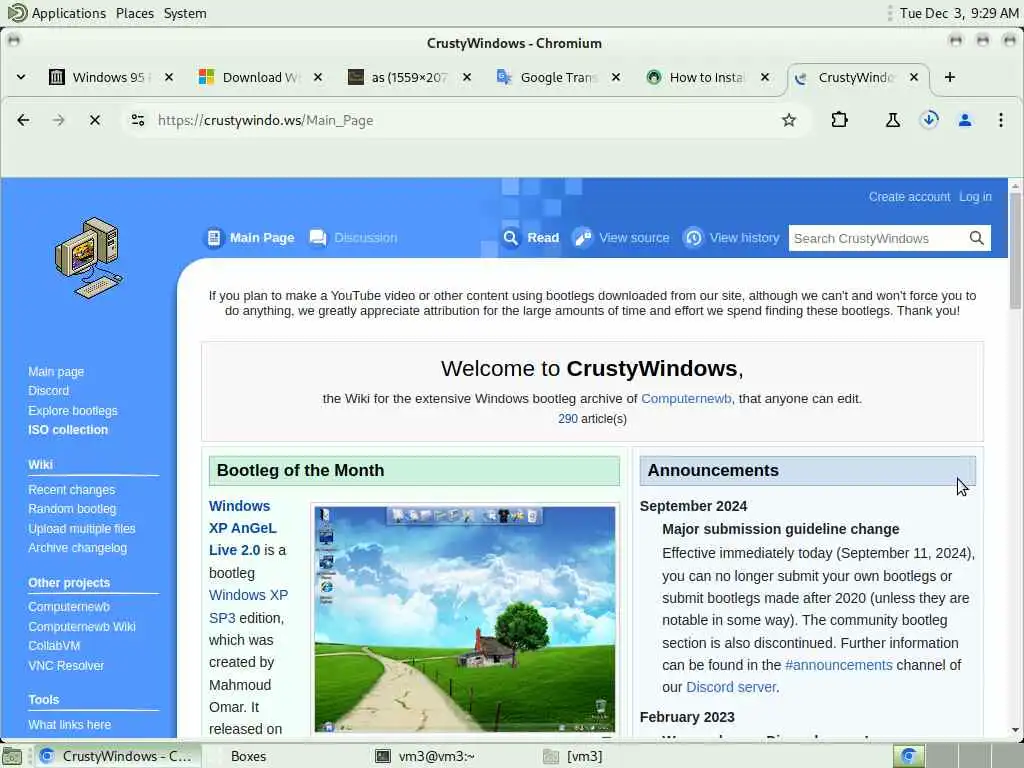Open the bootleg desktop screenshot thumbnail

[464, 619]
